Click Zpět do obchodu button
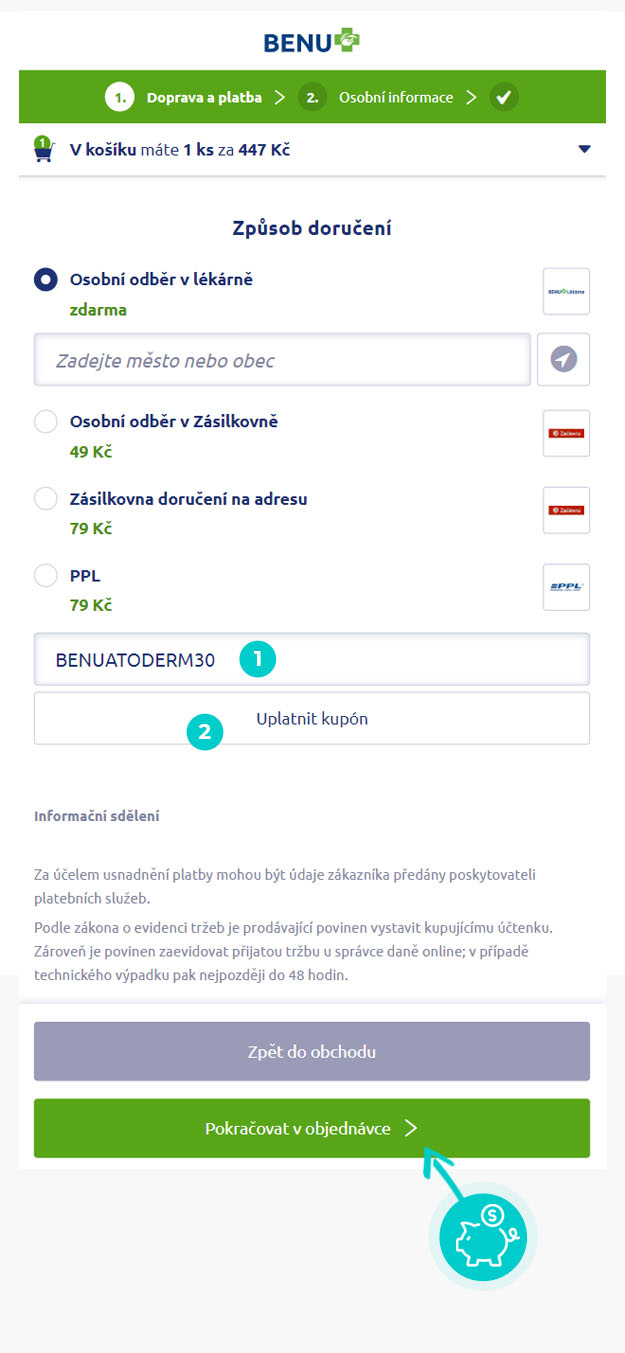Viewport: 625px width, 1353px height. (x=312, y=1051)
